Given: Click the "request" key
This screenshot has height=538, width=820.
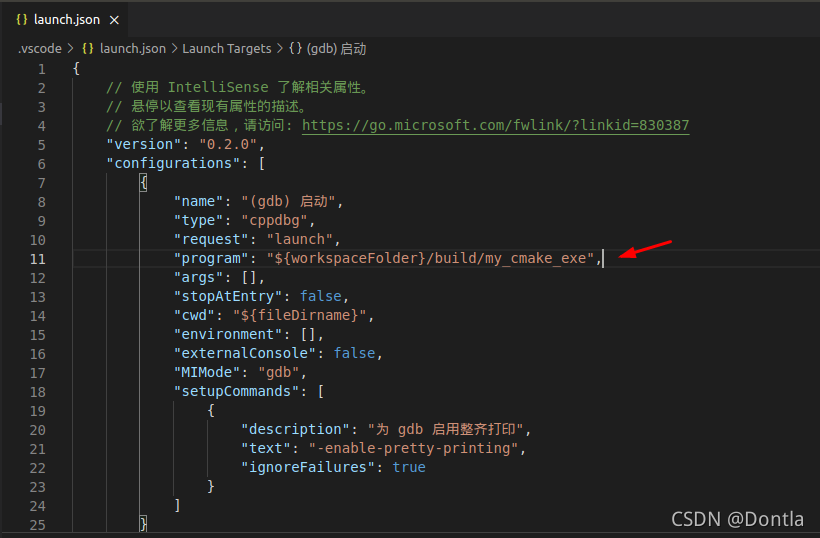Looking at the screenshot, I should pyautogui.click(x=211, y=239).
